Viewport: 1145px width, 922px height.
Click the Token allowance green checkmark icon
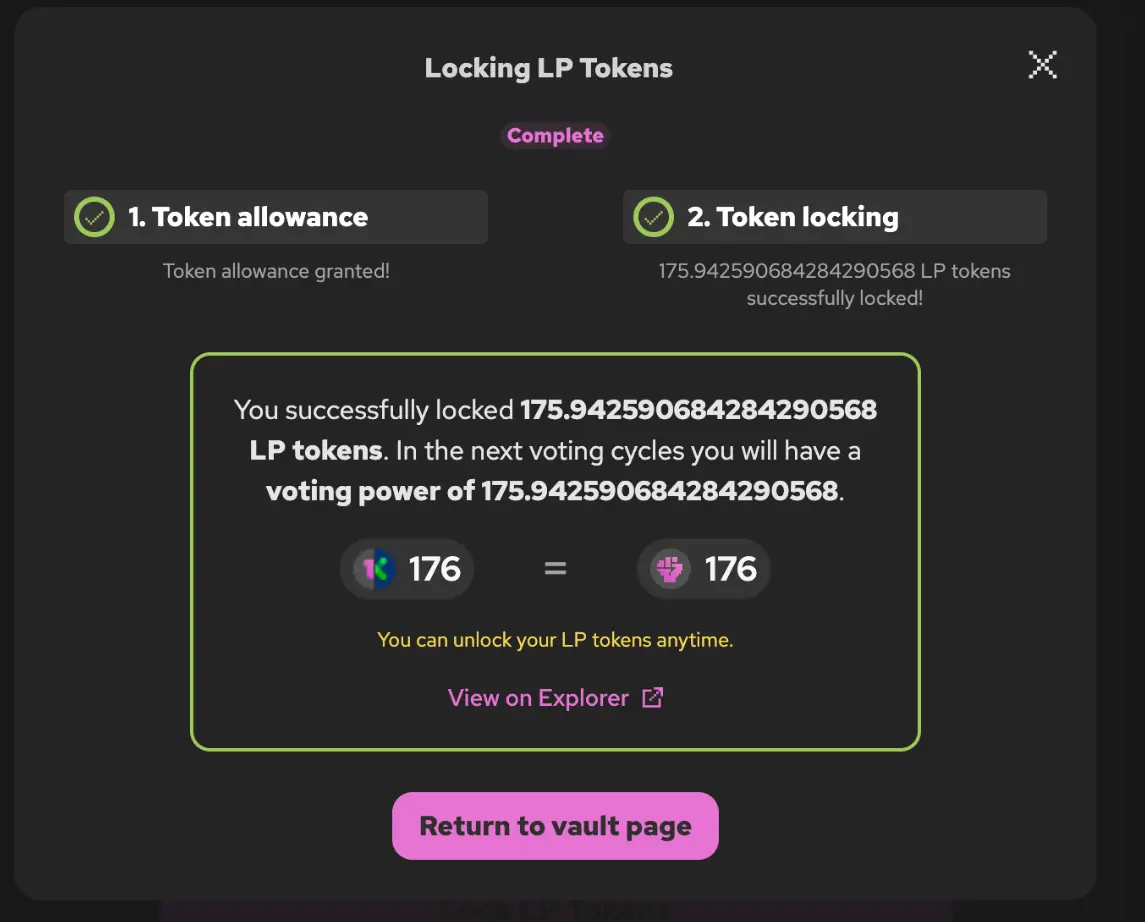pyautogui.click(x=95, y=217)
